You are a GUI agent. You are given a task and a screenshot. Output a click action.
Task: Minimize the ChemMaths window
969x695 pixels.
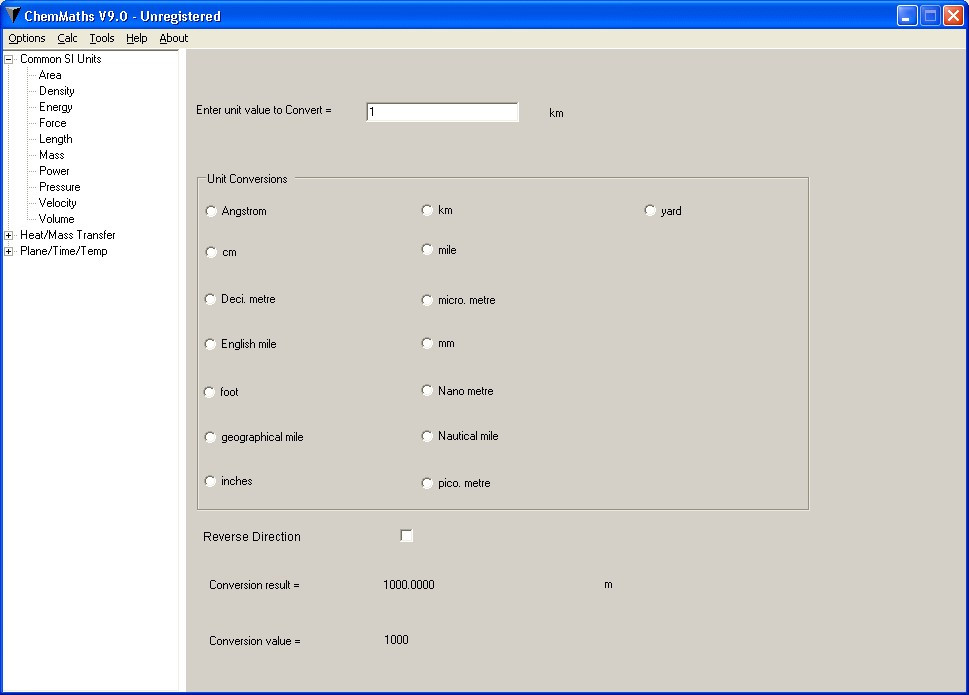(x=907, y=15)
